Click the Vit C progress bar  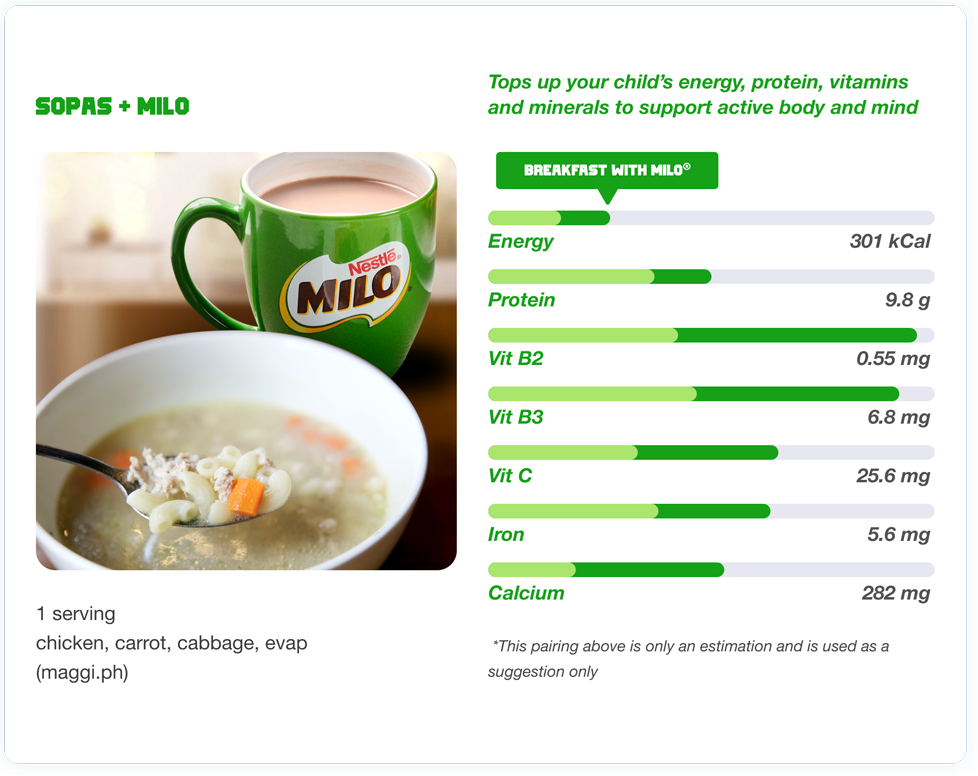711,452
